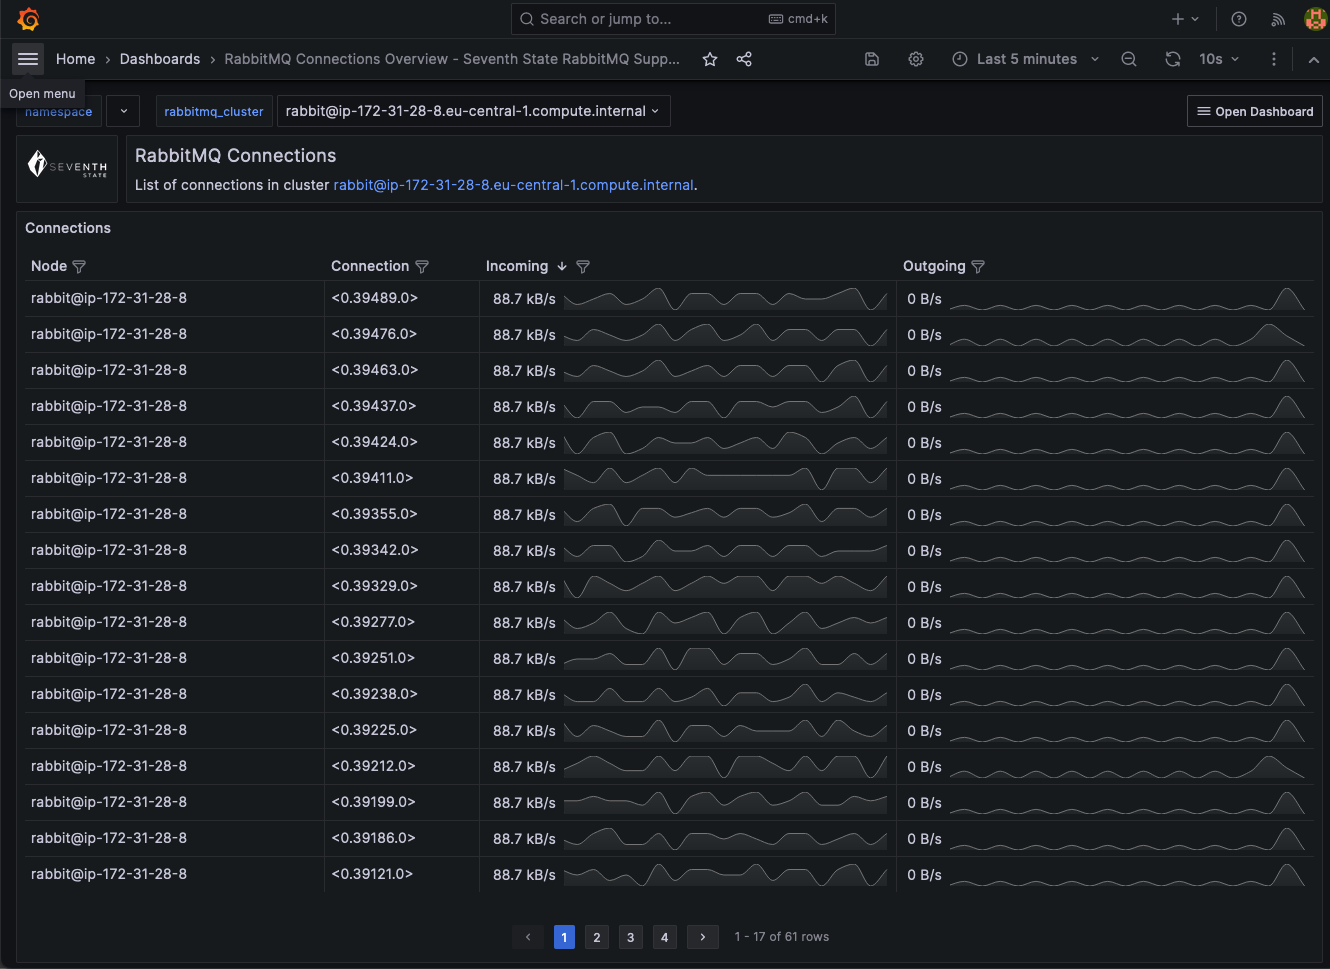Image resolution: width=1330 pixels, height=969 pixels.
Task: Select connection <0.39424.0> cell
Action: click(x=402, y=443)
